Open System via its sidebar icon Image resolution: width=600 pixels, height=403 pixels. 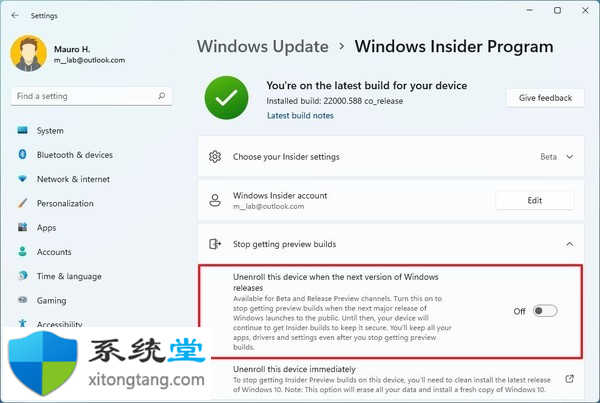coord(23,131)
